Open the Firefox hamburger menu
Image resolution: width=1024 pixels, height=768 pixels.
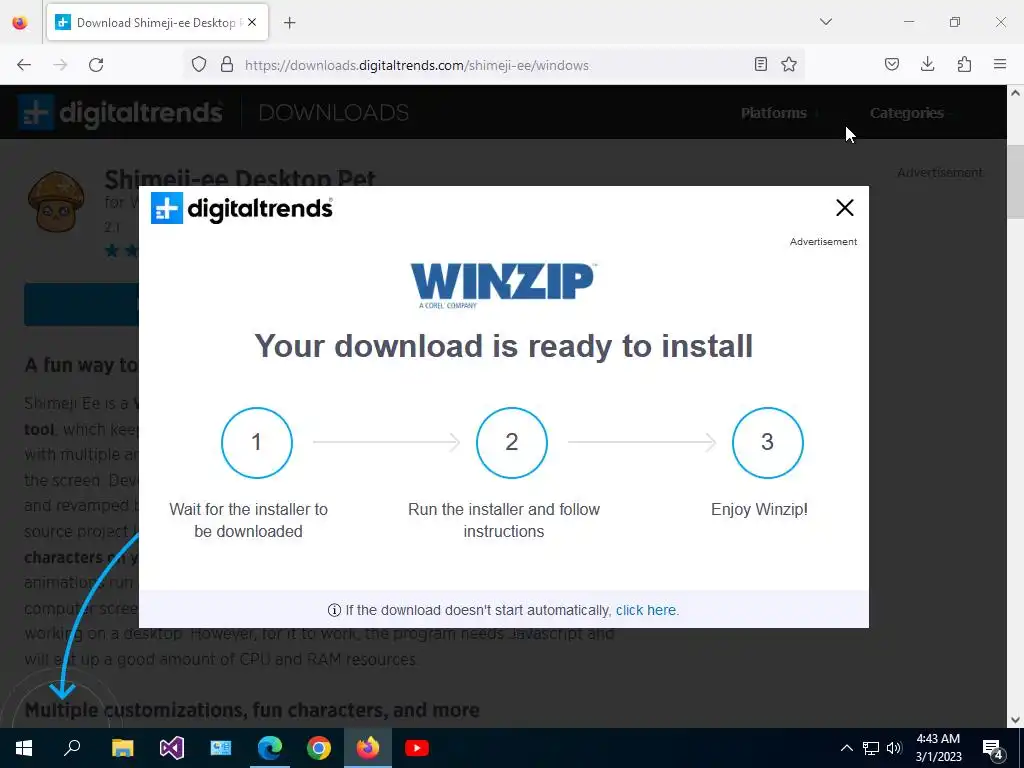1000,64
